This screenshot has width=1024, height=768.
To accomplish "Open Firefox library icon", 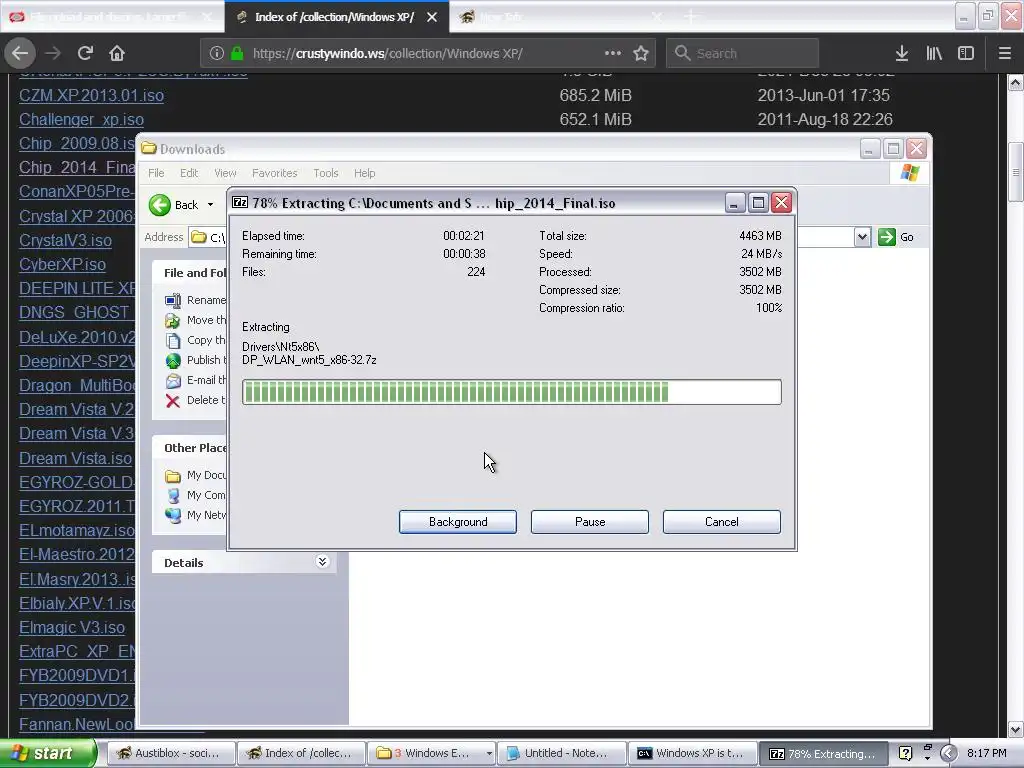I will tap(934, 54).
